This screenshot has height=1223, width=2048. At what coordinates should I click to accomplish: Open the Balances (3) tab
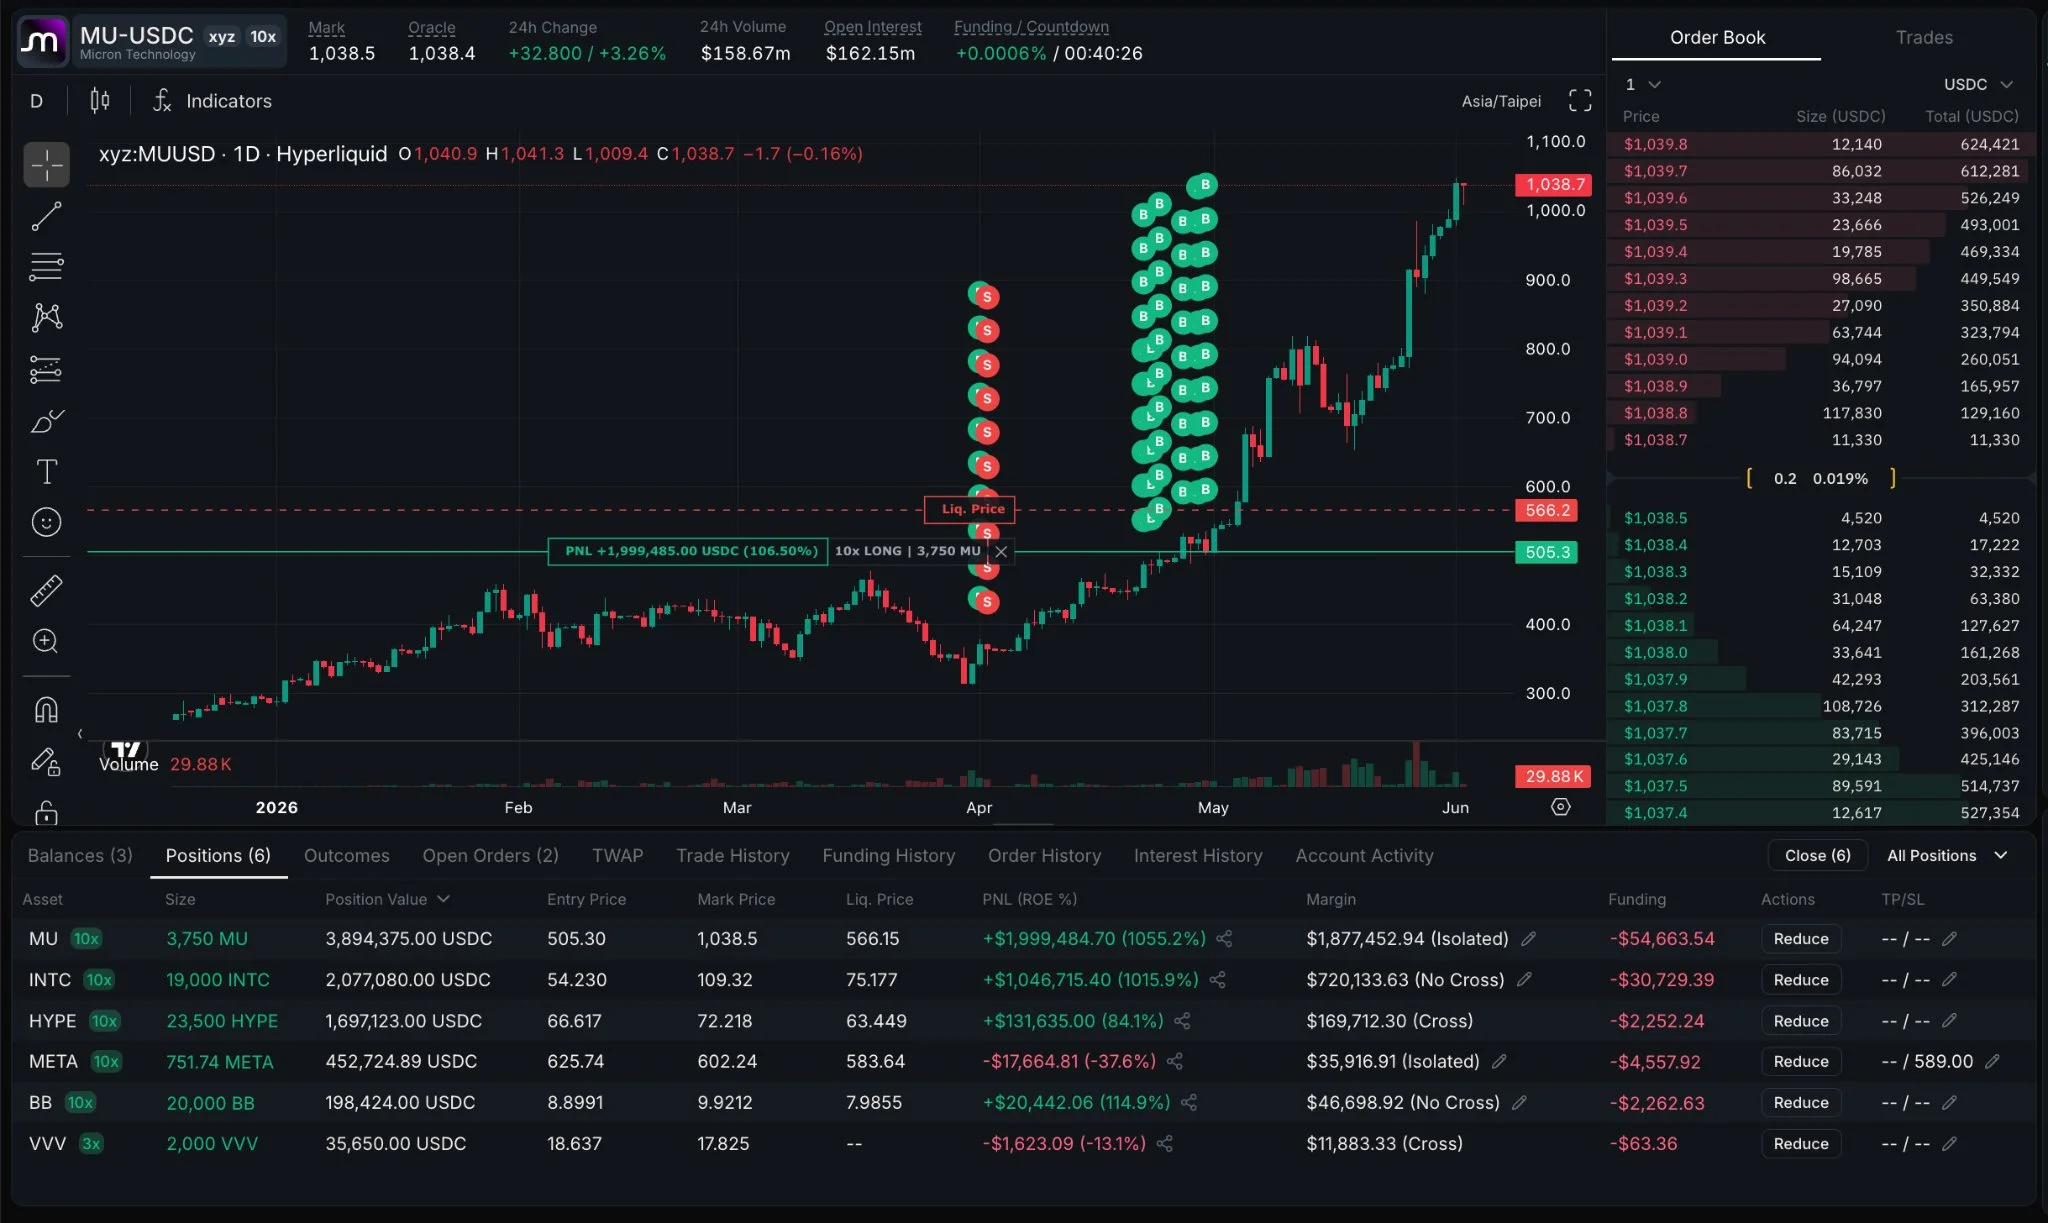point(80,856)
